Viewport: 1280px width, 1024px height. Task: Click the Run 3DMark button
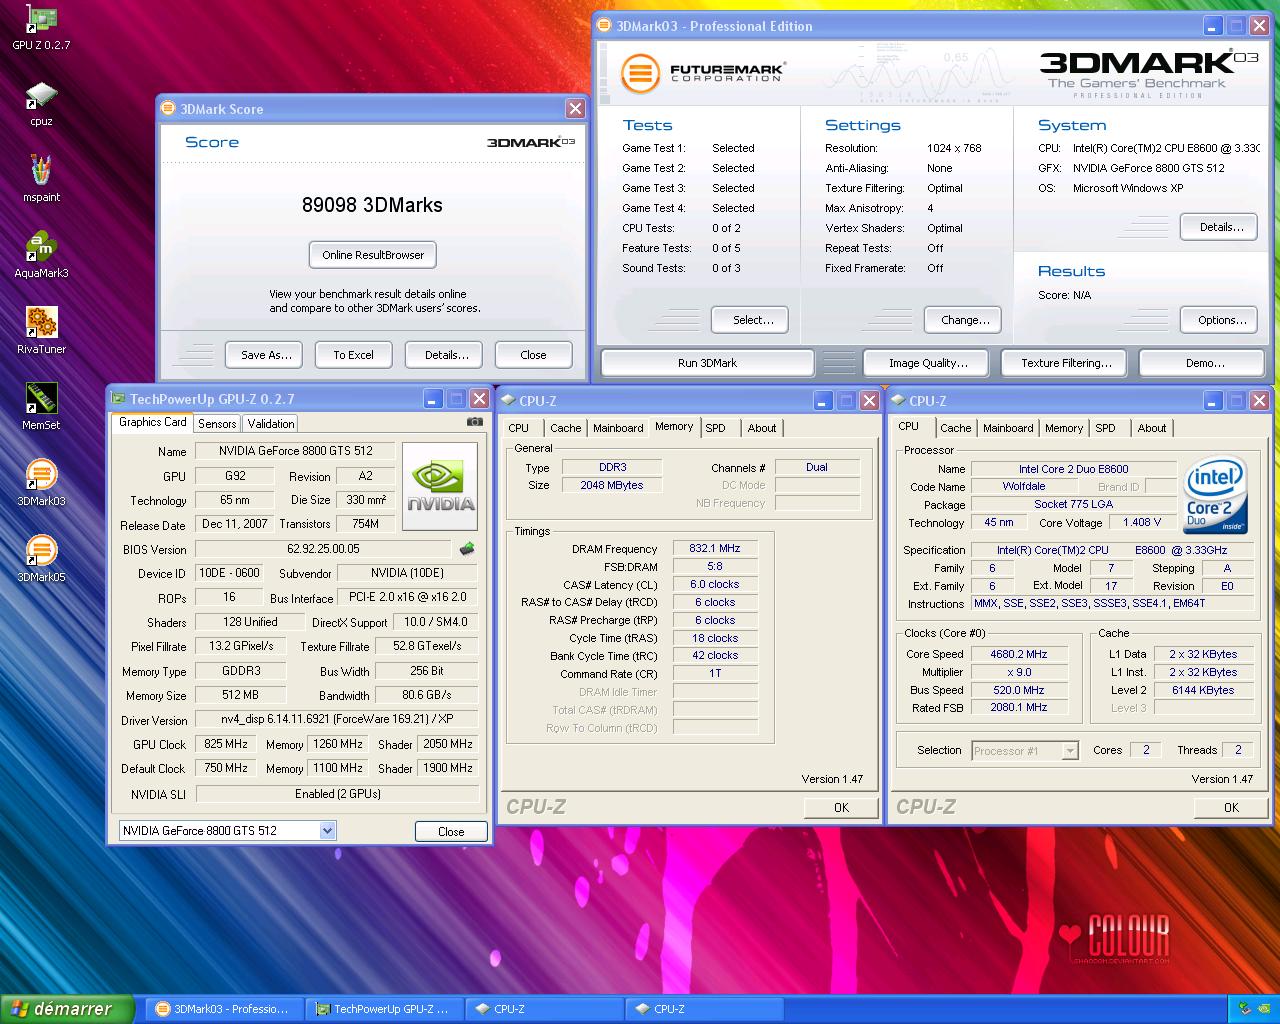(x=707, y=363)
